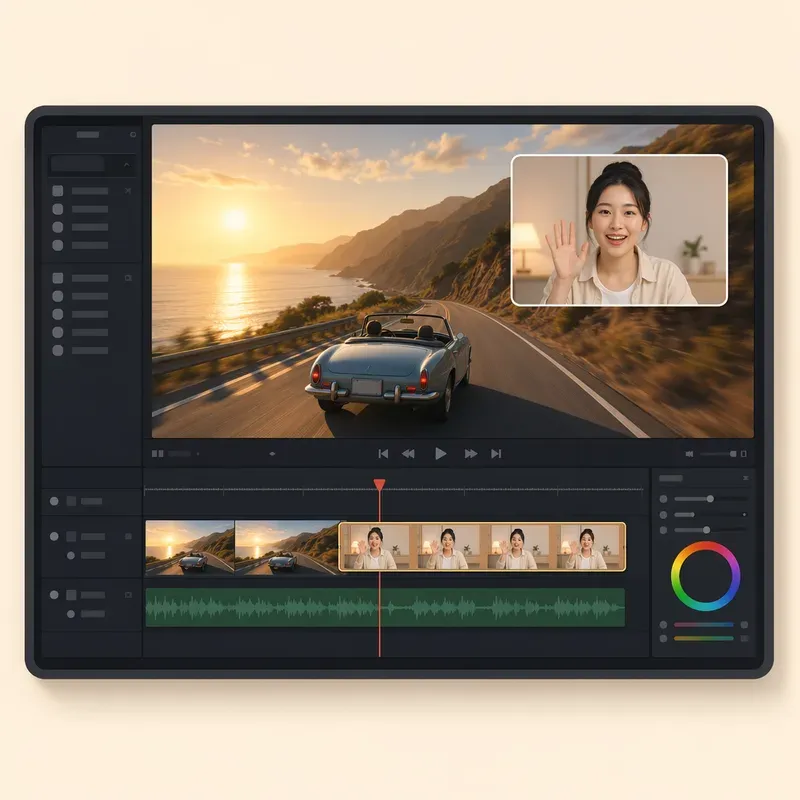Adjust the first slider in the color panel
This screenshot has width=800, height=800.
[x=711, y=498]
